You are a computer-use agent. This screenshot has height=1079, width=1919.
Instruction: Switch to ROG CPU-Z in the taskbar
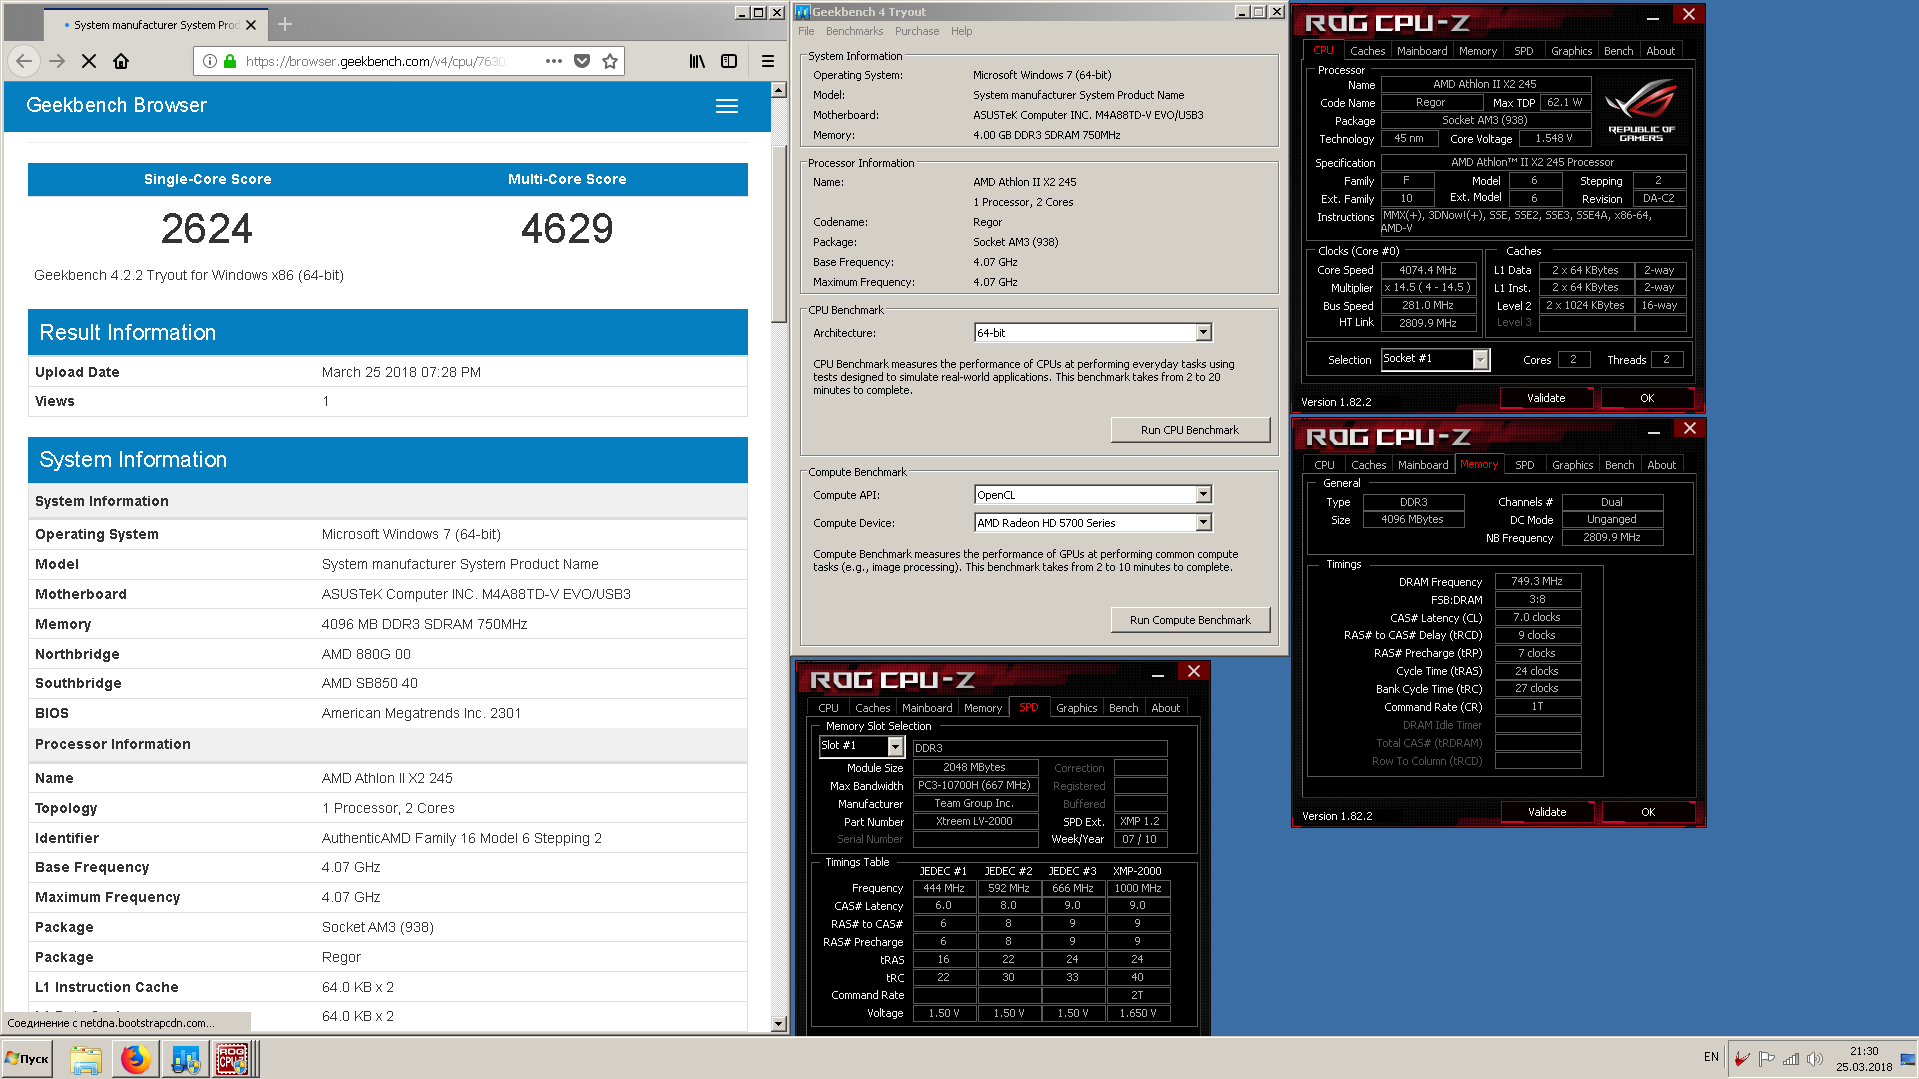click(233, 1059)
